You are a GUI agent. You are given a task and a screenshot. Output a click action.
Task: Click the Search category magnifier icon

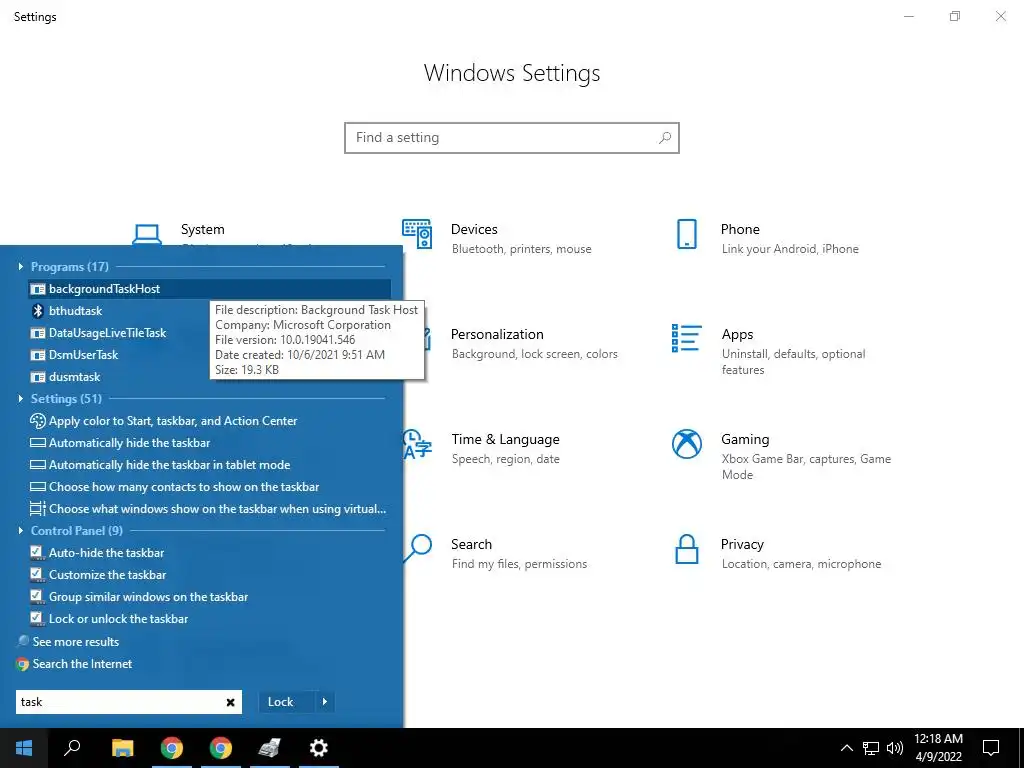[x=418, y=549]
